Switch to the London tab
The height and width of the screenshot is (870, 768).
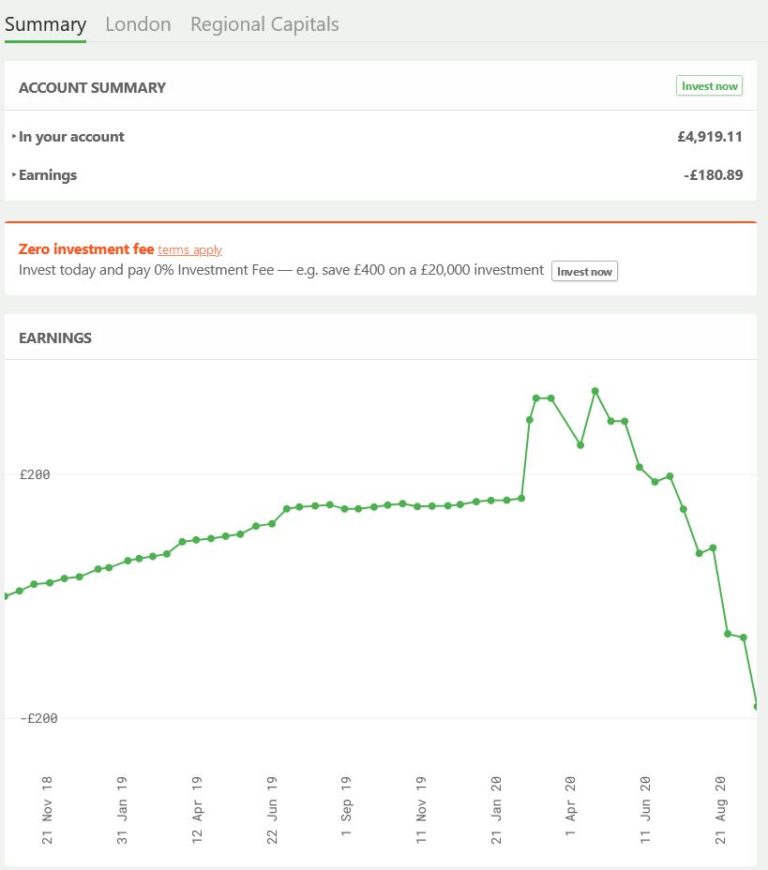pyautogui.click(x=138, y=24)
